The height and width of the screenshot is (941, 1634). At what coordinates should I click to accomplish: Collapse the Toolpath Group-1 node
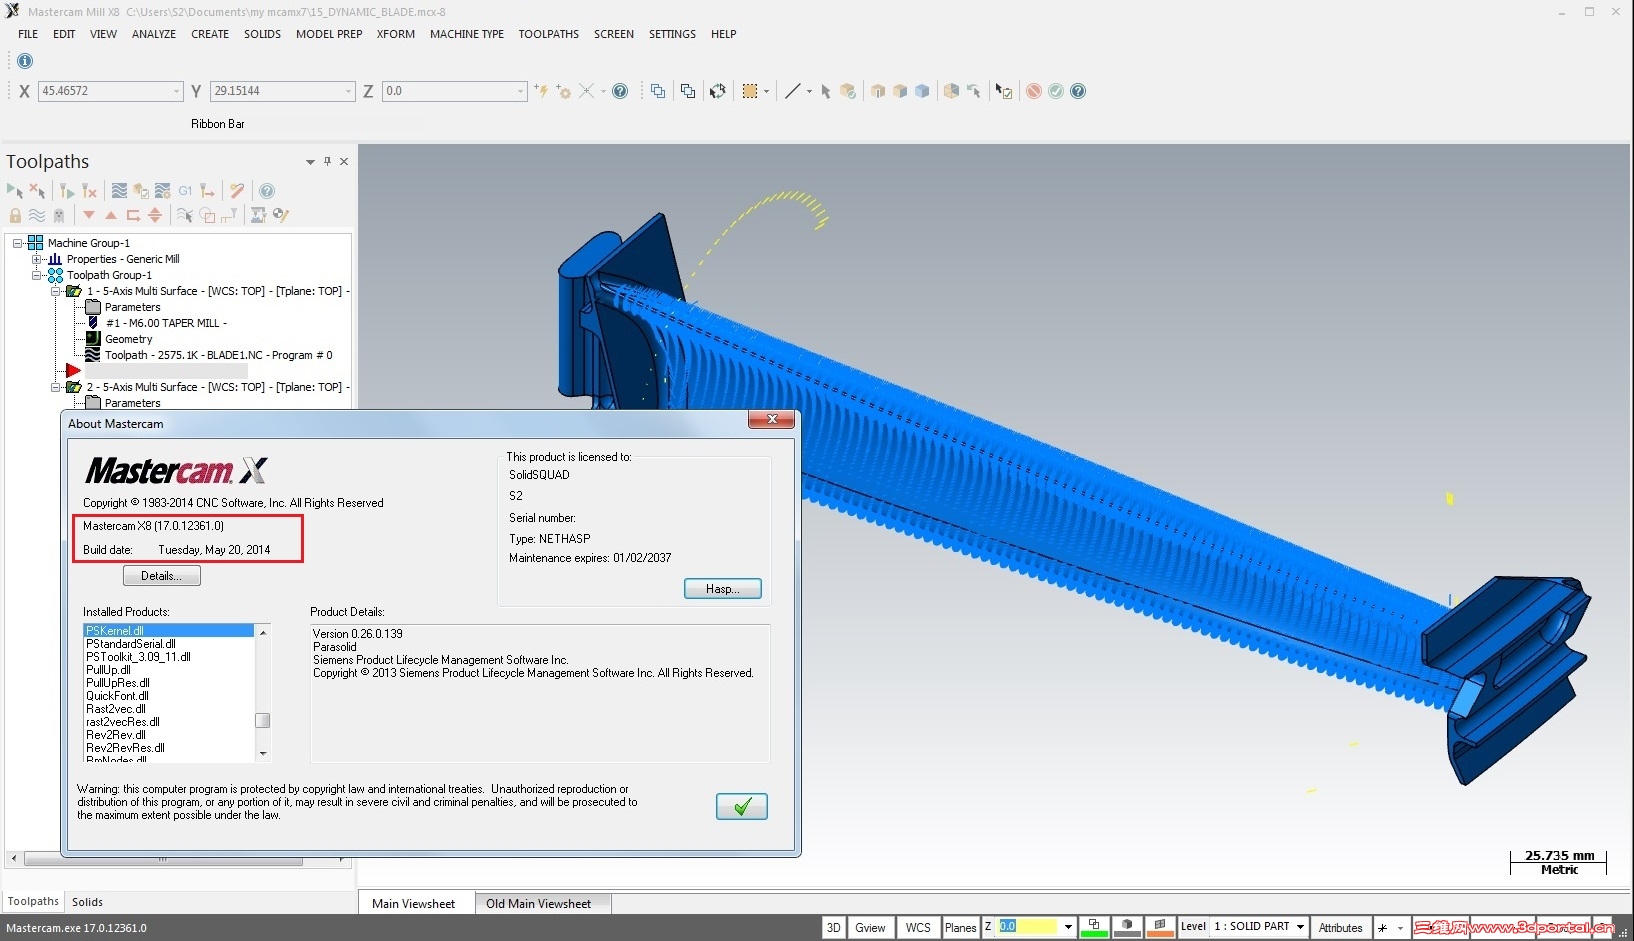point(37,275)
